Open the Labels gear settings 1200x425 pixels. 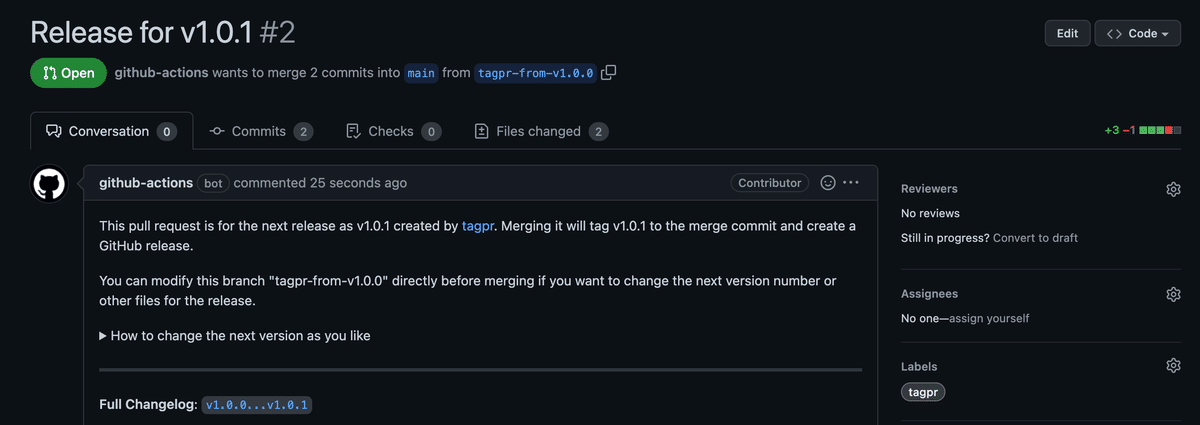[x=1173, y=366]
